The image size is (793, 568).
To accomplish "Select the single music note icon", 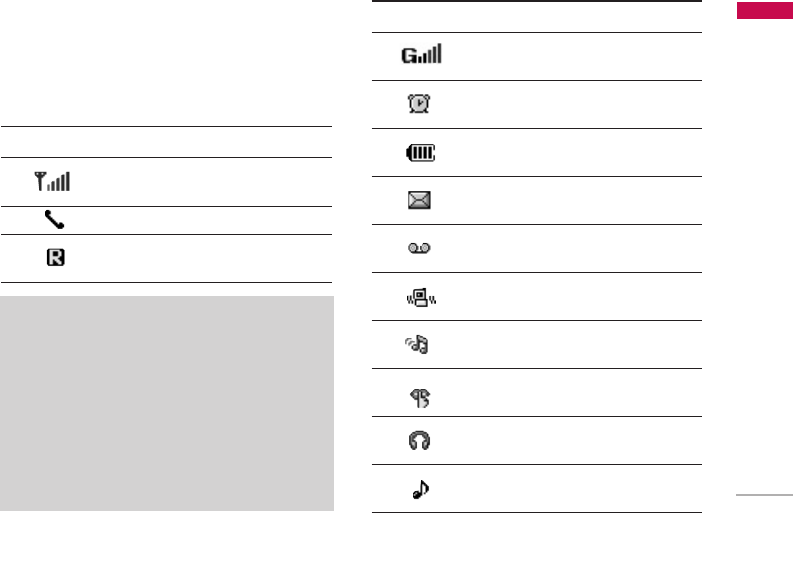I will [x=420, y=490].
